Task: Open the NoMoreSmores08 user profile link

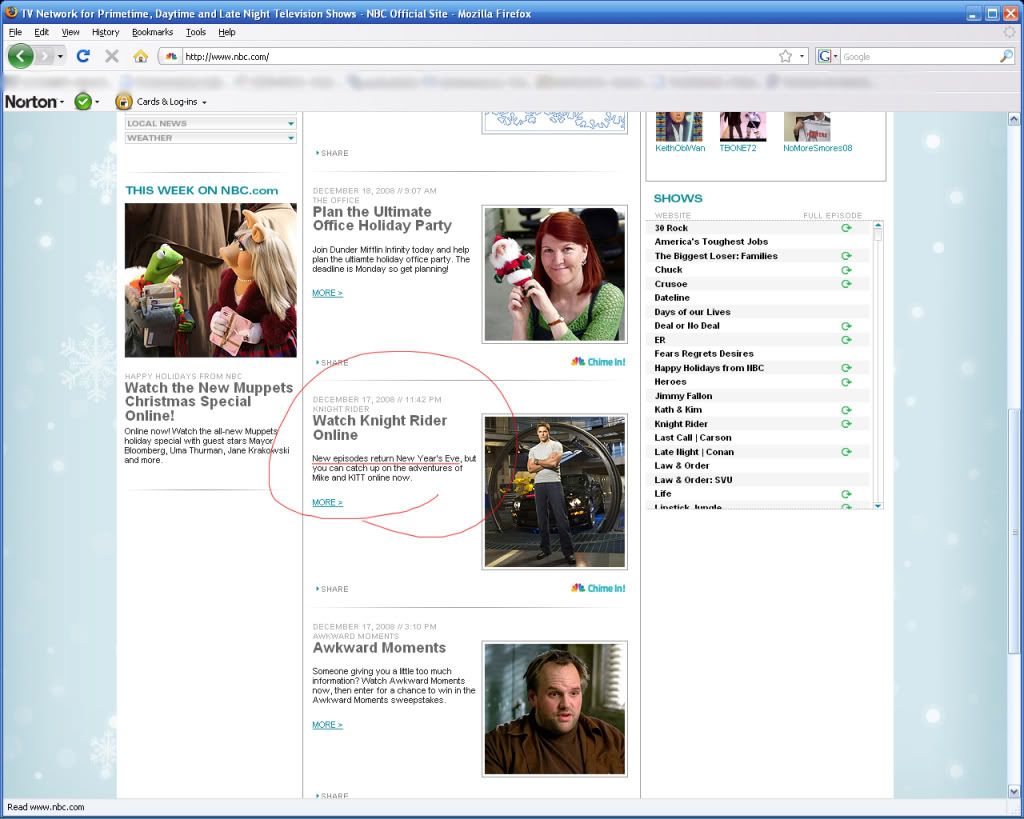Action: [x=818, y=148]
